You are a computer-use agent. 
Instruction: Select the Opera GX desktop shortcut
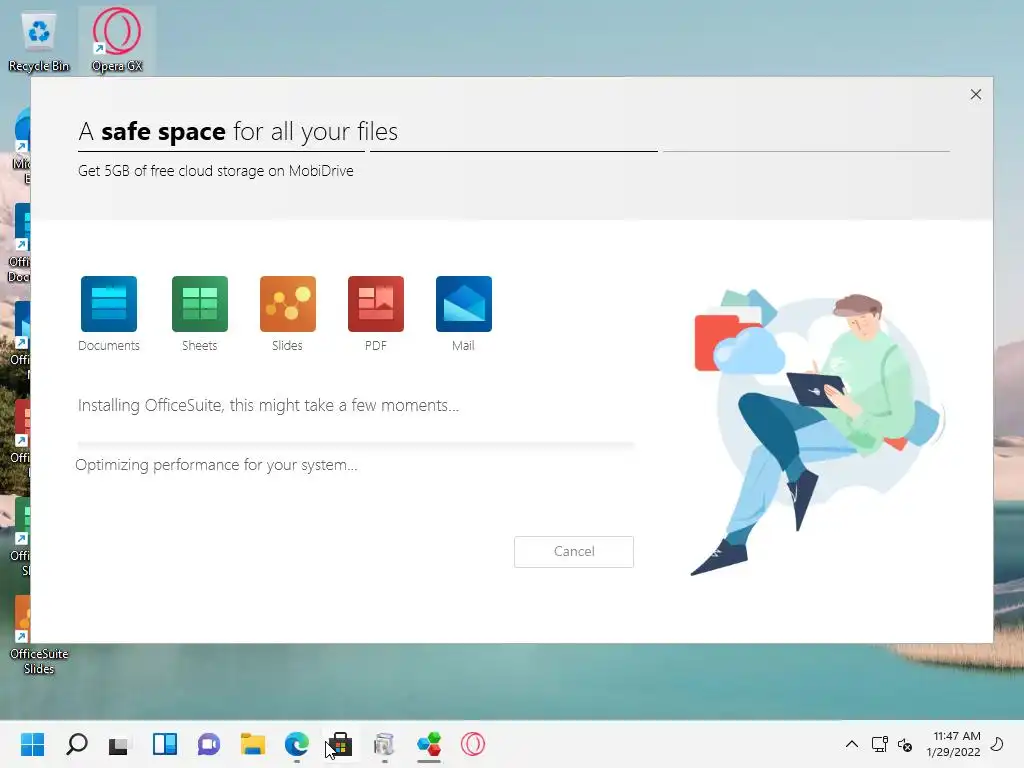(117, 40)
